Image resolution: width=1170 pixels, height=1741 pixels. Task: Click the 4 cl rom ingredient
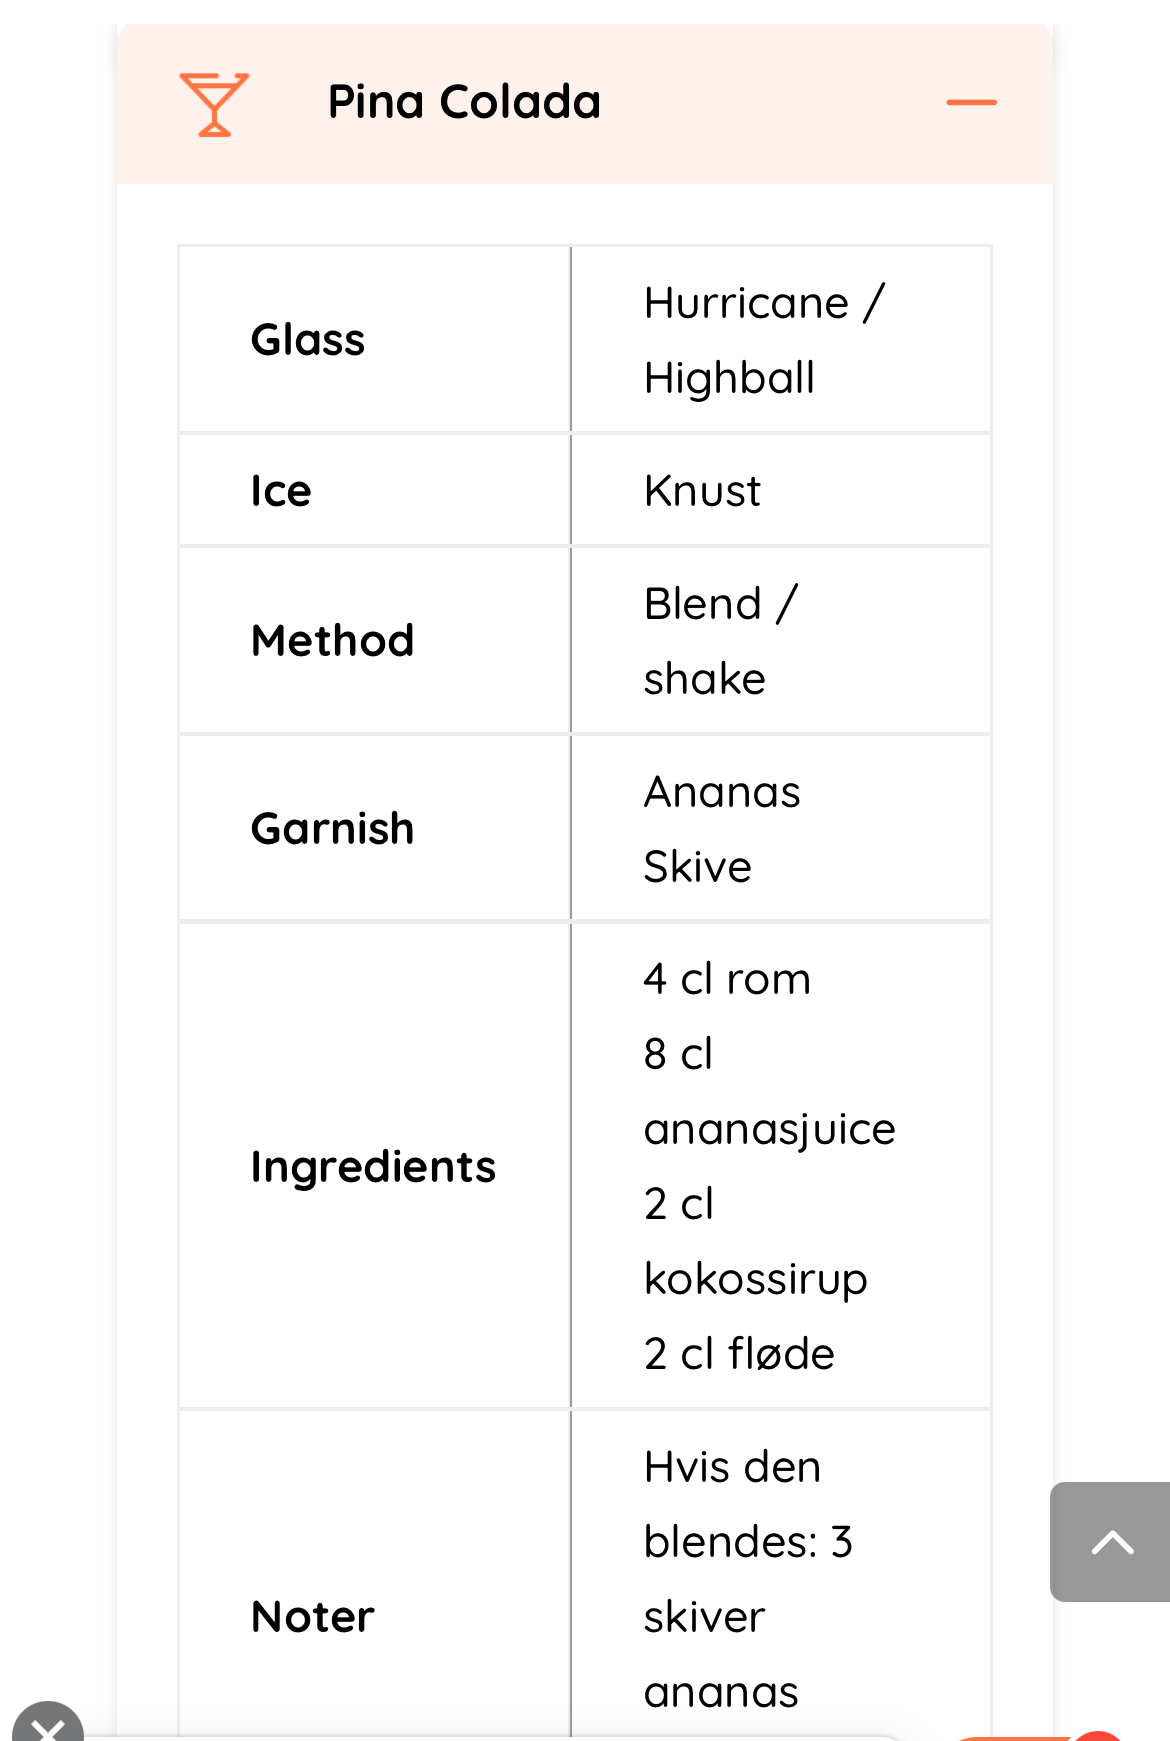click(x=727, y=979)
